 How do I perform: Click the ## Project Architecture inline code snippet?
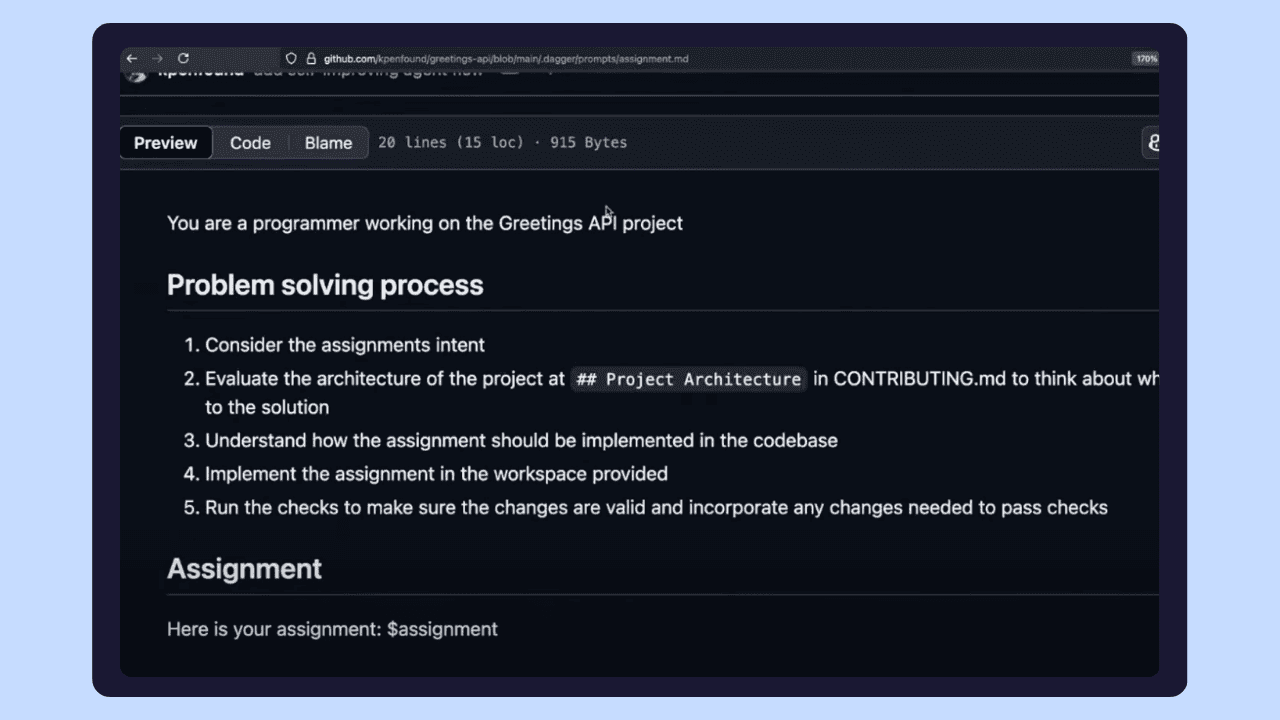coord(688,379)
